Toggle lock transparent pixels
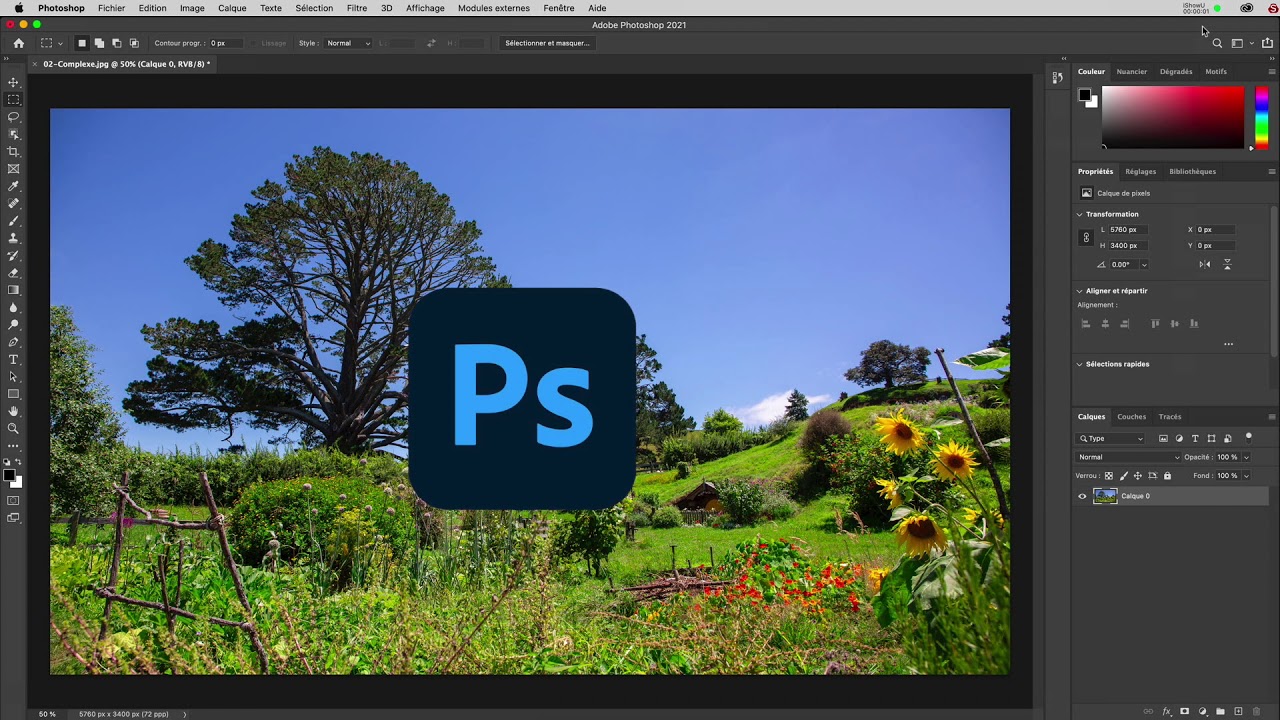 tap(1108, 476)
